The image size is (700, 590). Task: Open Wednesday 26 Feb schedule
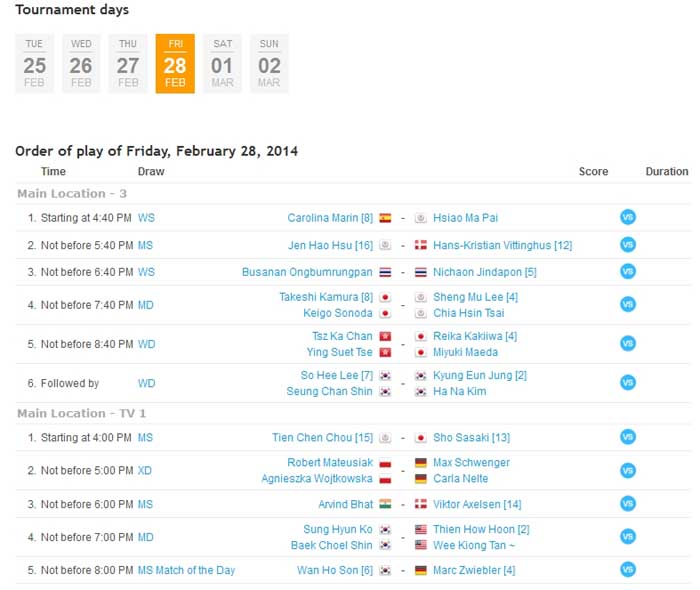tap(81, 63)
